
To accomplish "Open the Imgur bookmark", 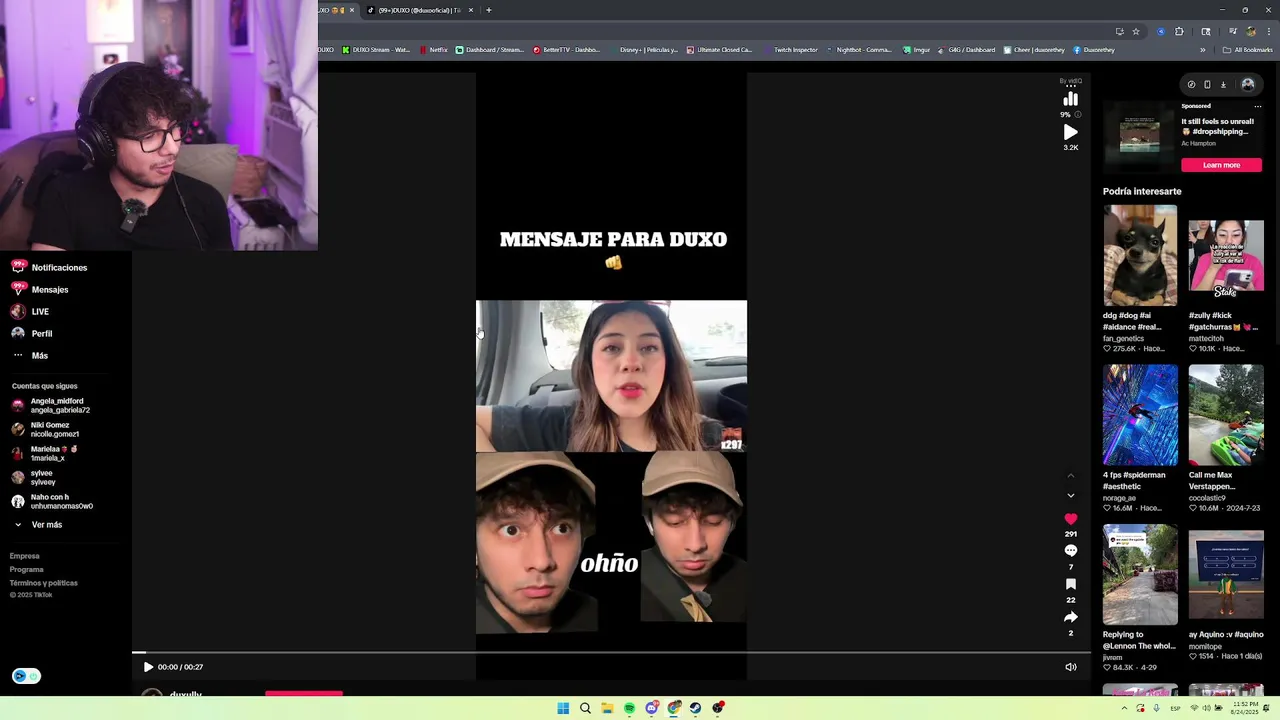I will pyautogui.click(x=916, y=50).
